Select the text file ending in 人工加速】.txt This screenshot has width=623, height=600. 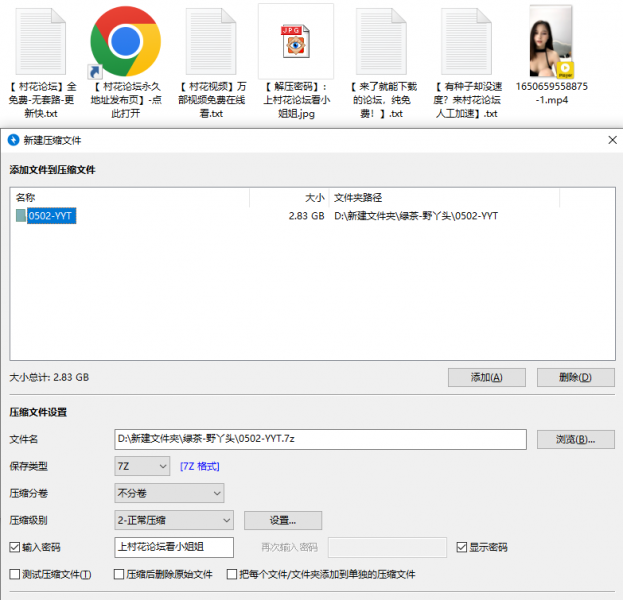coord(466,41)
